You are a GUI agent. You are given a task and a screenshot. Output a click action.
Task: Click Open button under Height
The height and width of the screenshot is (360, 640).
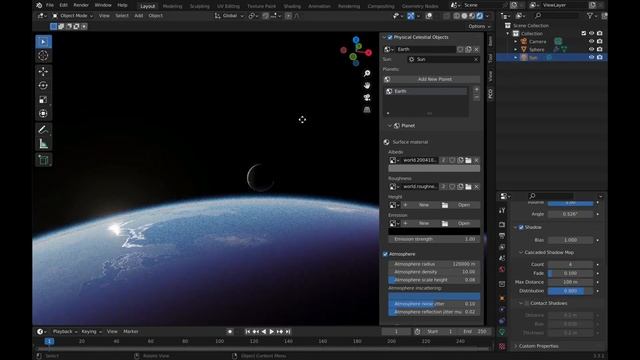pos(460,205)
